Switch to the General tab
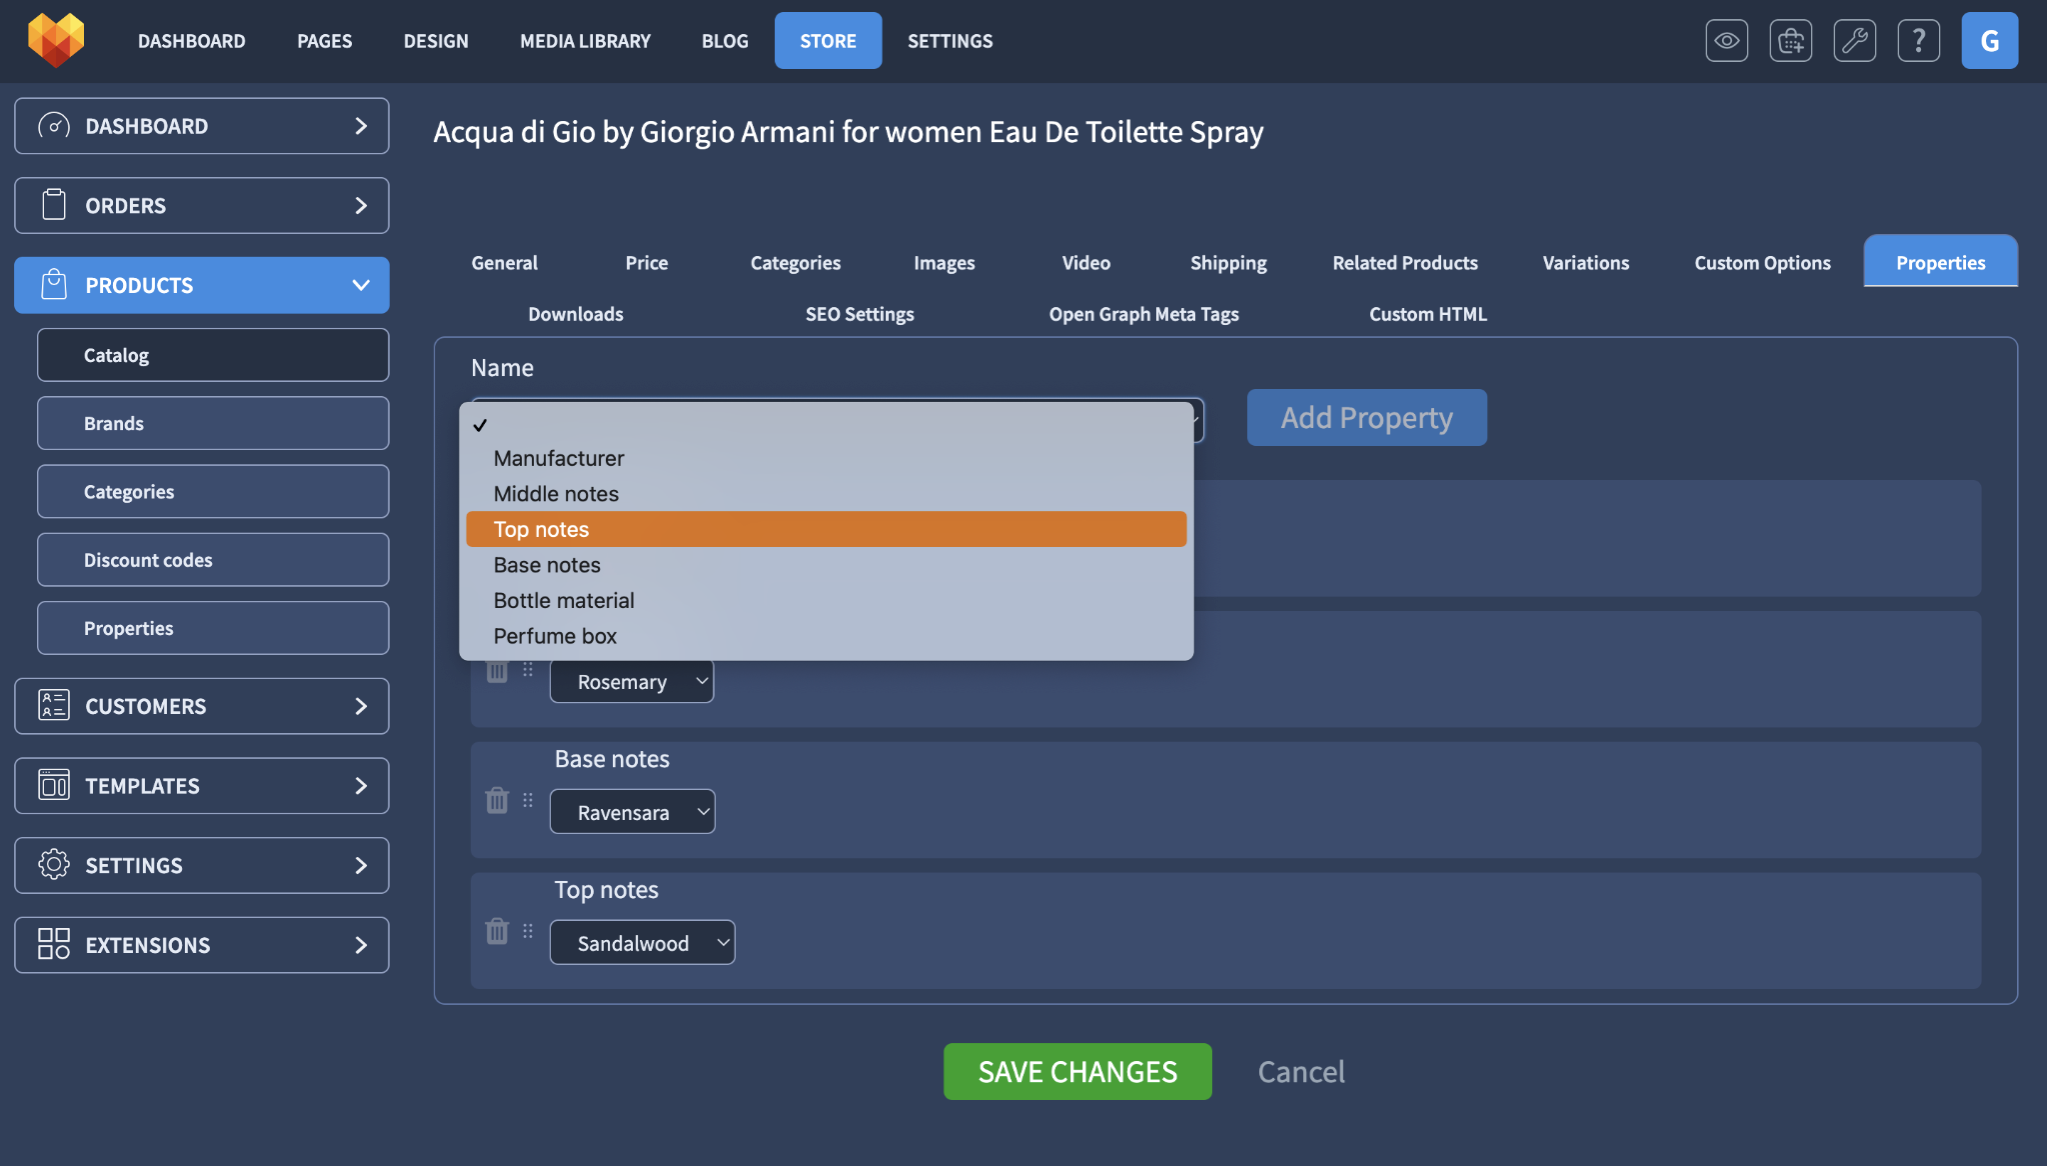Image resolution: width=2047 pixels, height=1166 pixels. 504,262
